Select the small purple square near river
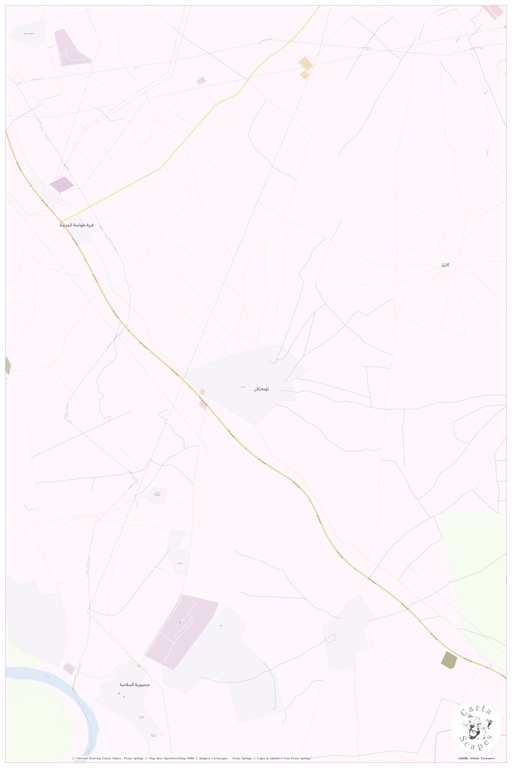Screen dimensions: 512x768 pos(69,668)
